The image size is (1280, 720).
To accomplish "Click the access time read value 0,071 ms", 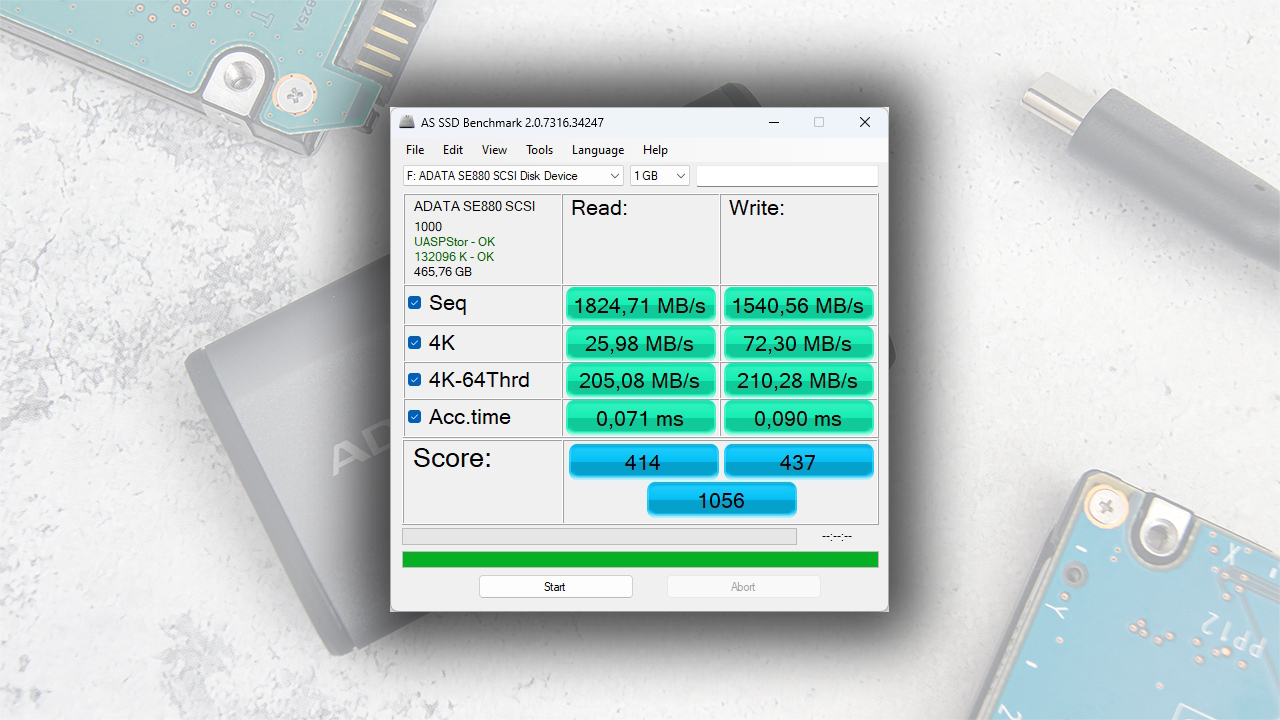I will (x=640, y=418).
